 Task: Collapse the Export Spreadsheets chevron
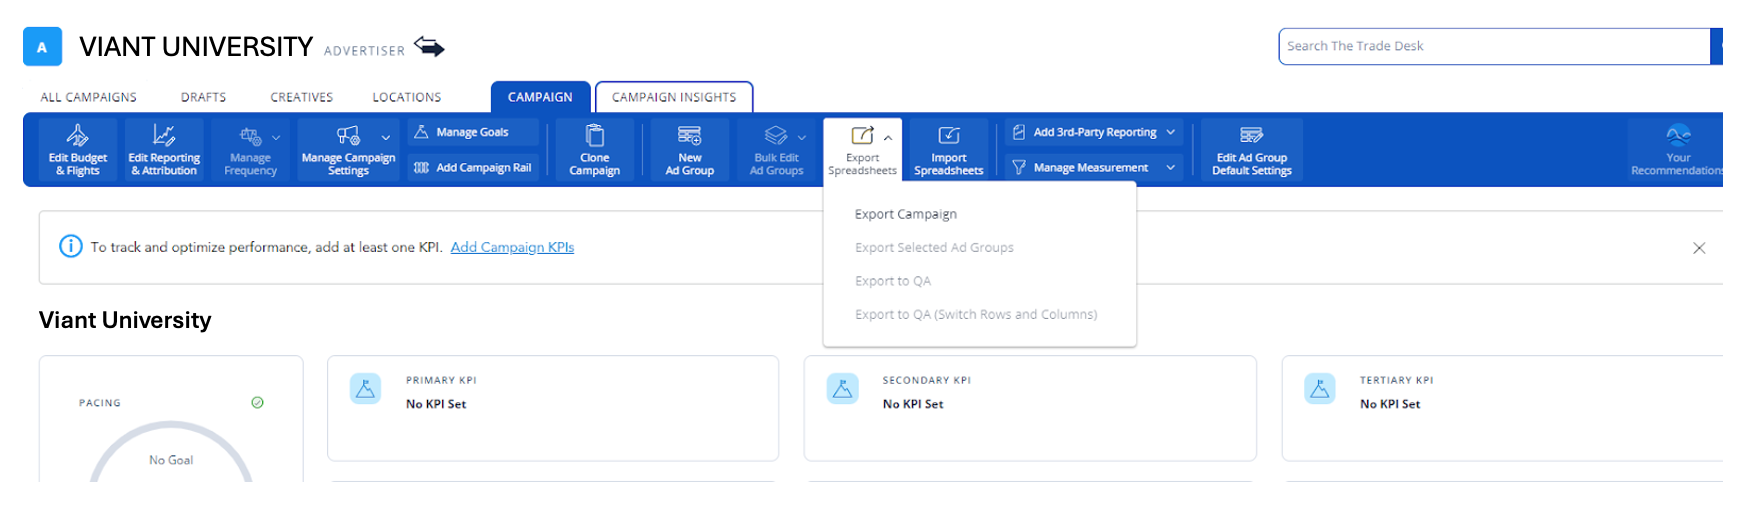tap(887, 137)
